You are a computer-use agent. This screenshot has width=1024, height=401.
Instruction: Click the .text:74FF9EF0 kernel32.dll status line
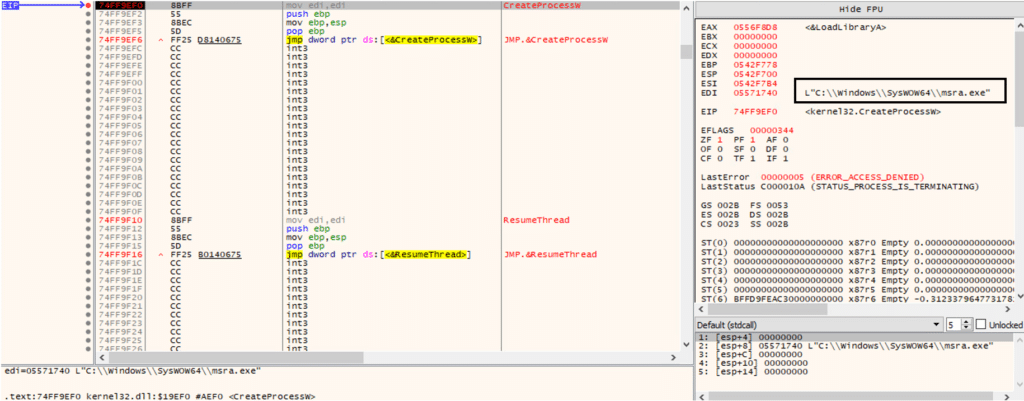pos(160,396)
